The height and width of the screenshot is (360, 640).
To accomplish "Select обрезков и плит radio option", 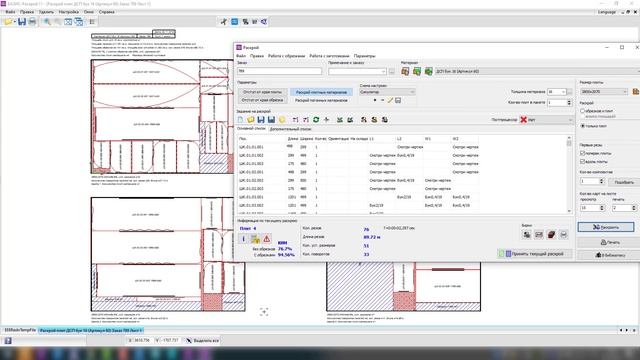I will (x=582, y=111).
